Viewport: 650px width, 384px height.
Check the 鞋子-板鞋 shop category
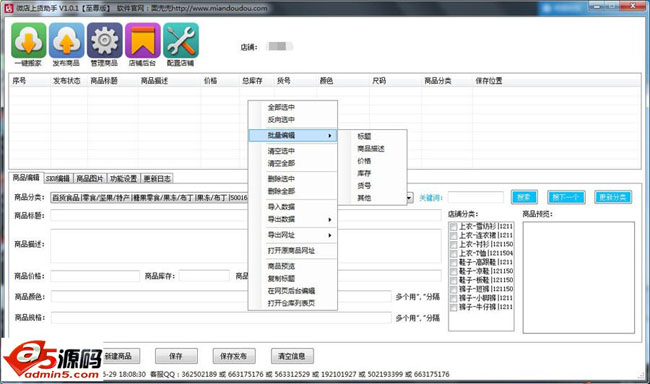pyautogui.click(x=454, y=281)
